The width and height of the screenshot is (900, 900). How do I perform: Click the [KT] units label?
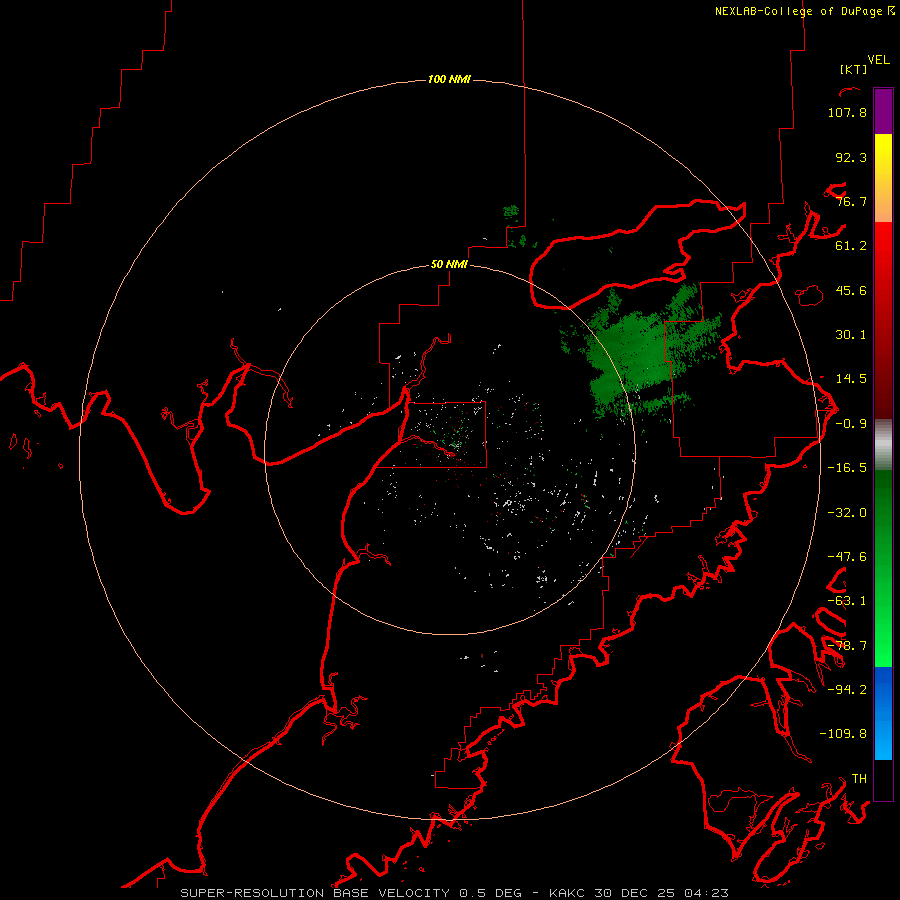coord(853,69)
